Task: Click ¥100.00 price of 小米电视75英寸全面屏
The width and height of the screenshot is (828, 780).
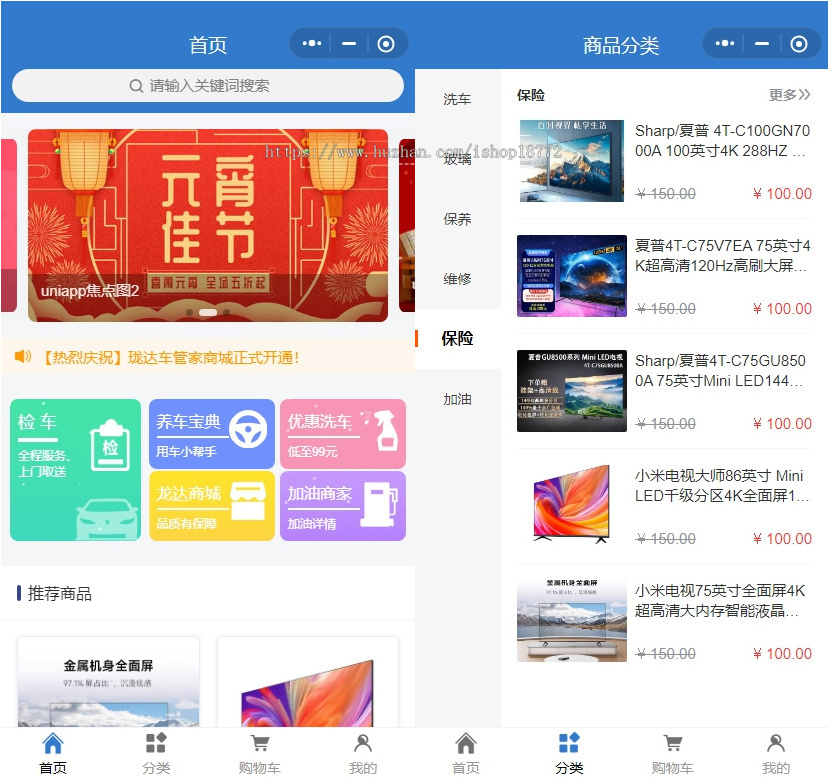Action: (782, 654)
